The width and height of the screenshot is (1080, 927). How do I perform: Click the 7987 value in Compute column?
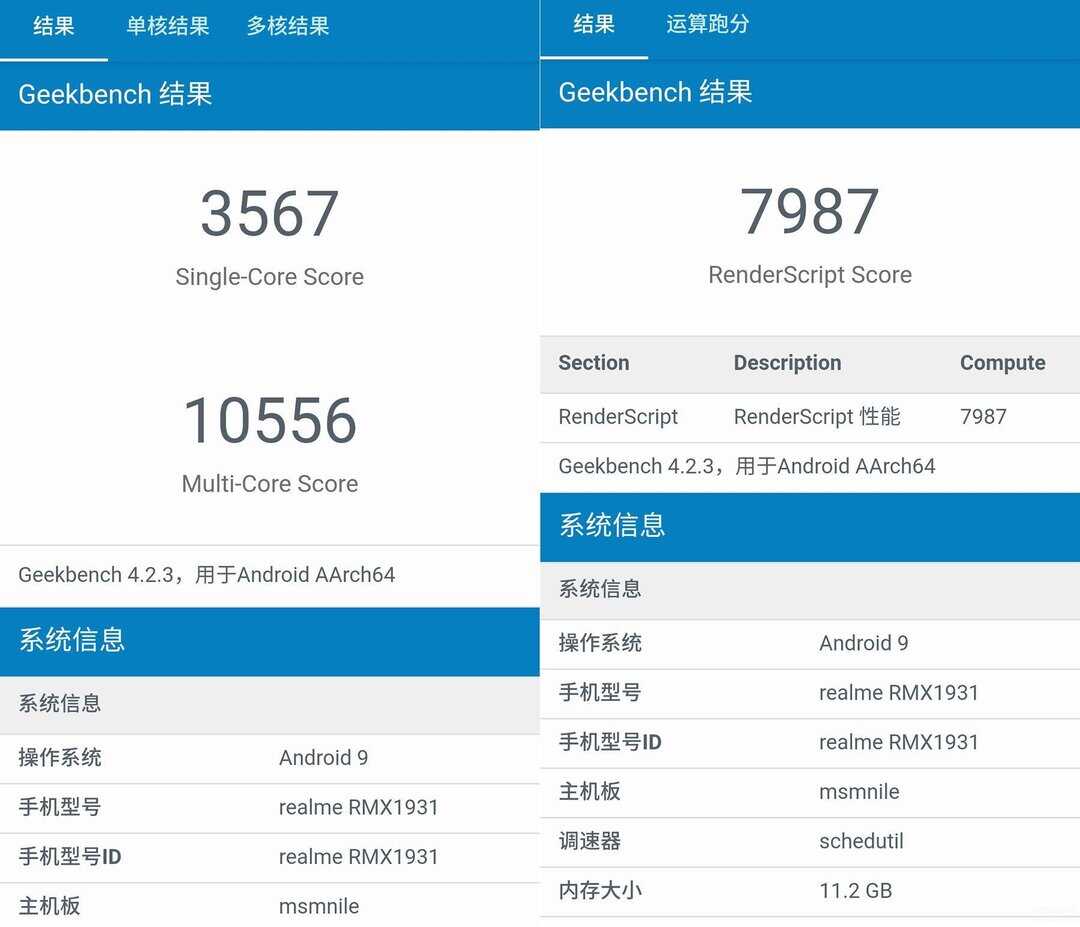click(983, 417)
